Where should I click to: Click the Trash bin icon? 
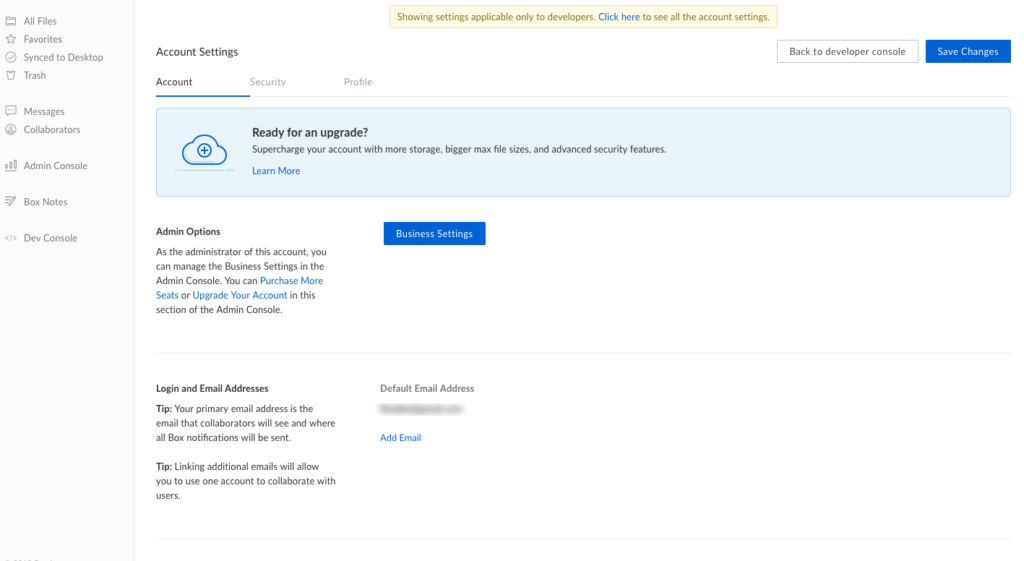coord(10,75)
